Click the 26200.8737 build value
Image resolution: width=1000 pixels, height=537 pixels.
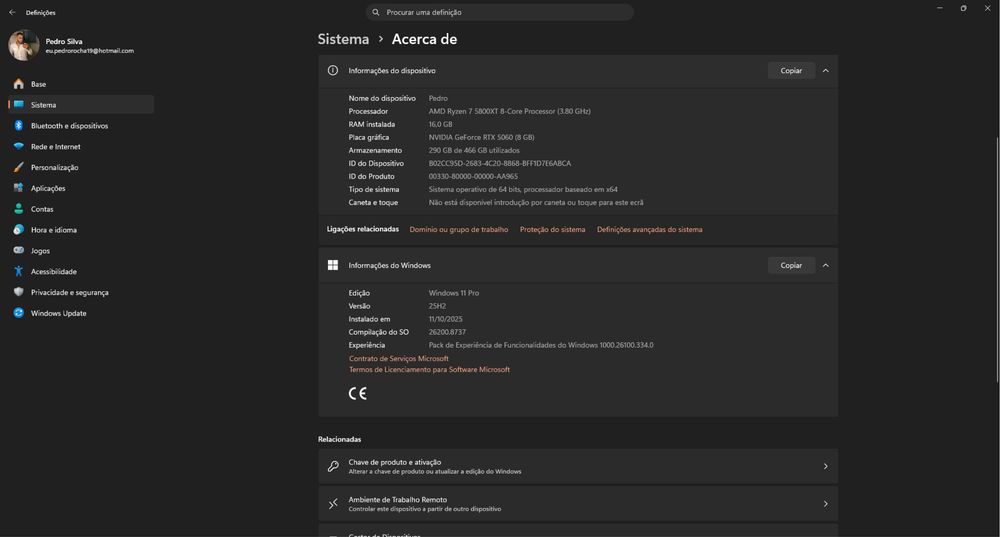pos(447,332)
